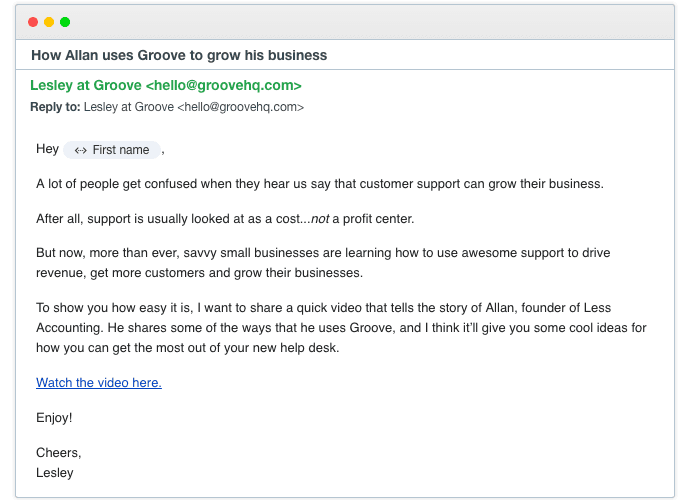Click the "Cheers," sign-off text

tap(58, 453)
